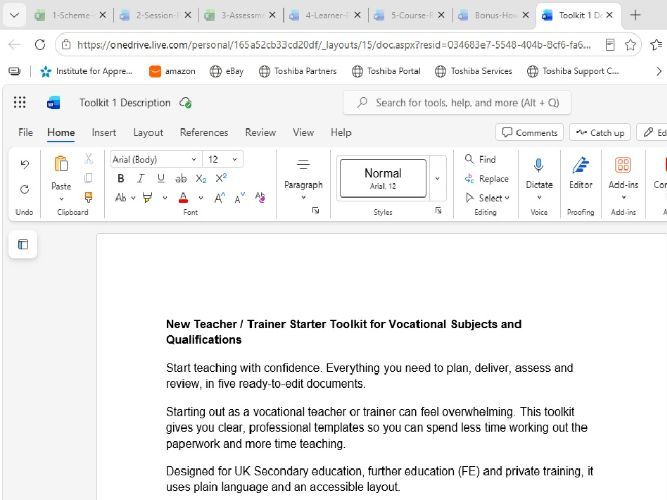667x500 pixels.
Task: Click the Word app logo icon
Action: pos(54,103)
